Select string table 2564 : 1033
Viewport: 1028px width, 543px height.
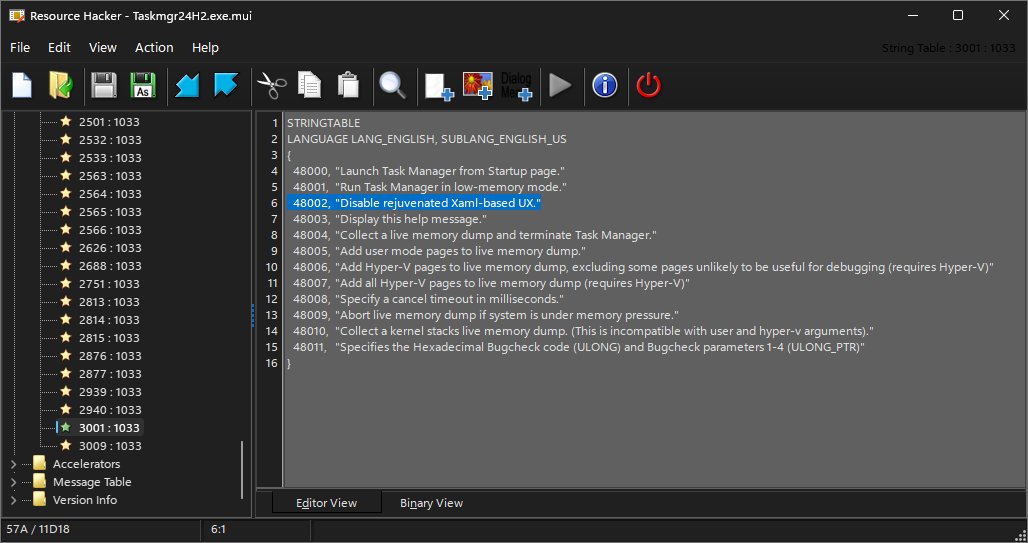pos(109,194)
